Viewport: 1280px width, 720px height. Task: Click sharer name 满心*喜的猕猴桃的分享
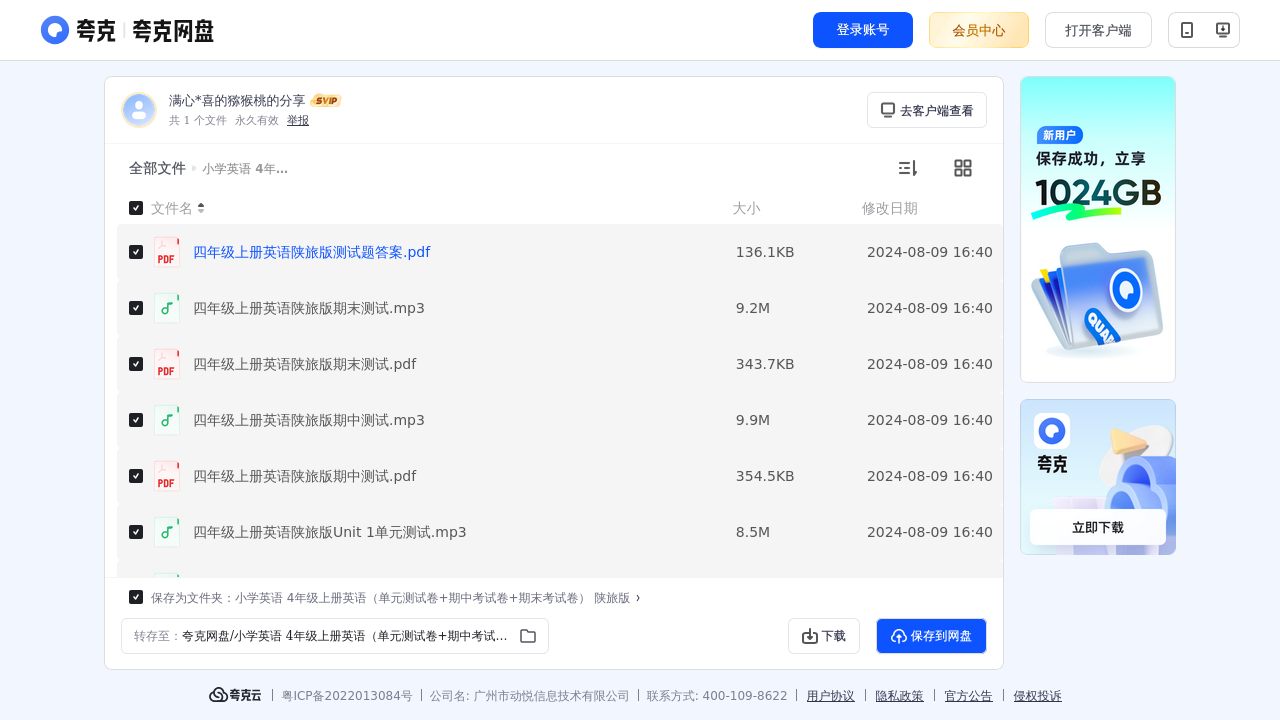tap(237, 101)
